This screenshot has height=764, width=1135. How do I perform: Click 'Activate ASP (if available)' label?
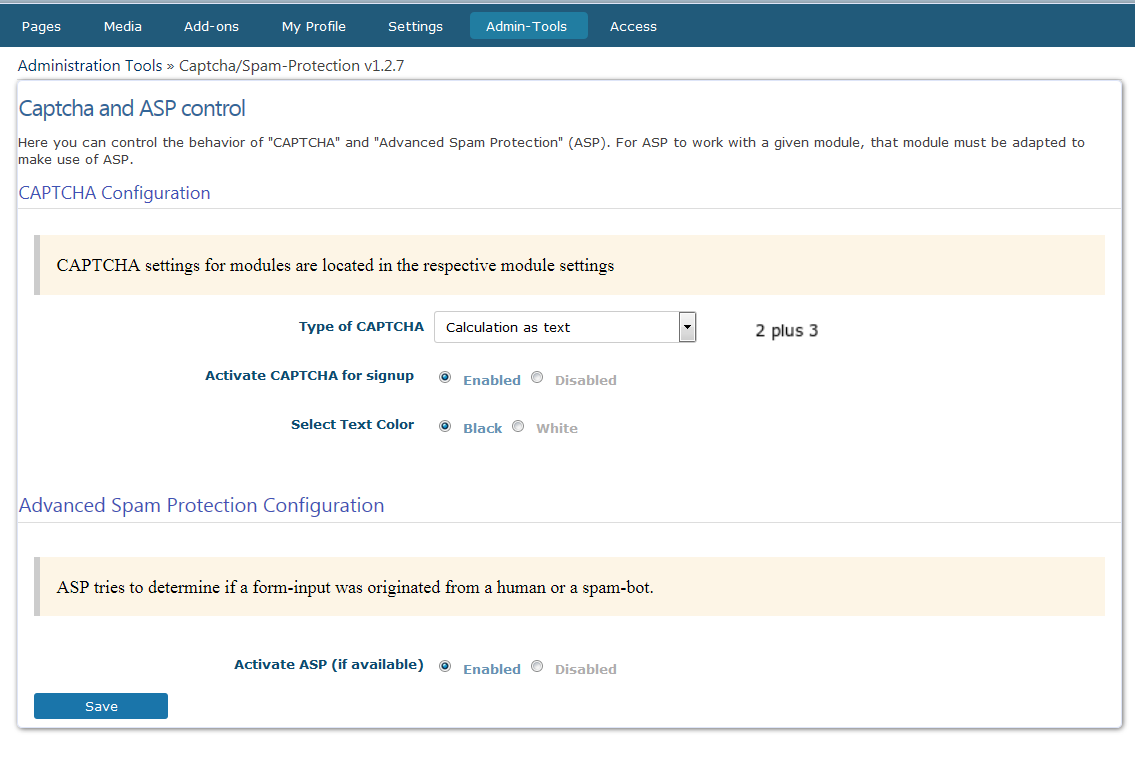[x=329, y=664]
